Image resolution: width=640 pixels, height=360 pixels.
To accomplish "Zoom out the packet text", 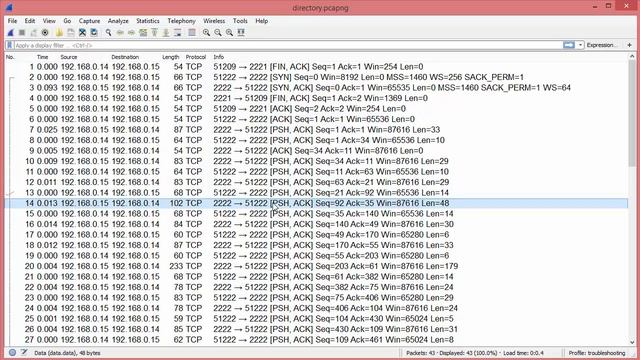I will [x=218, y=33].
